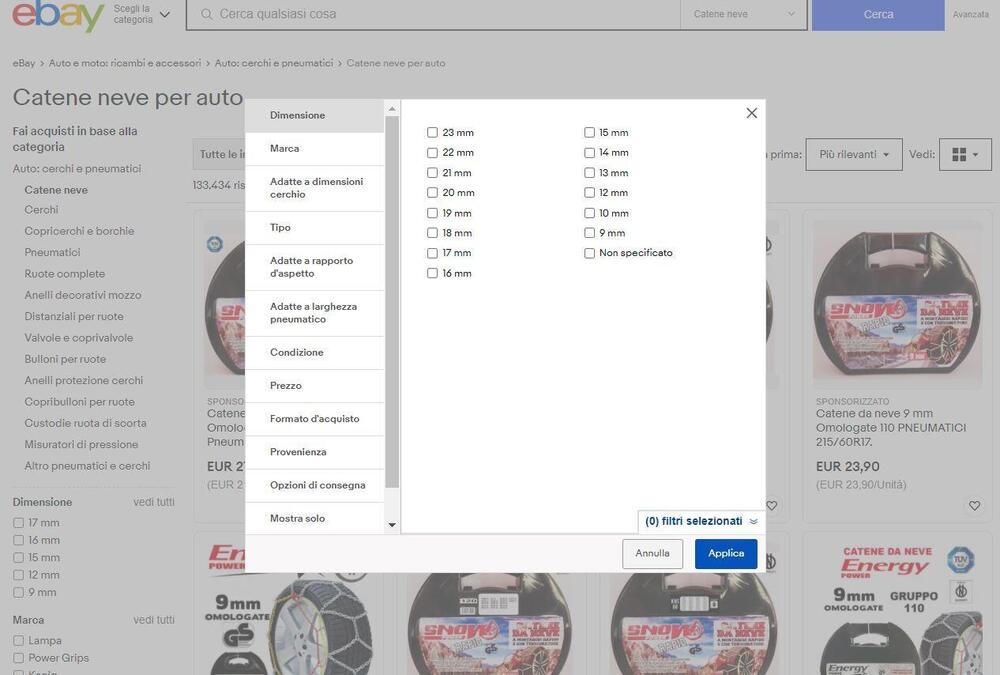Check the 23 mm checkbox
The image size is (1000, 675).
[x=432, y=132]
